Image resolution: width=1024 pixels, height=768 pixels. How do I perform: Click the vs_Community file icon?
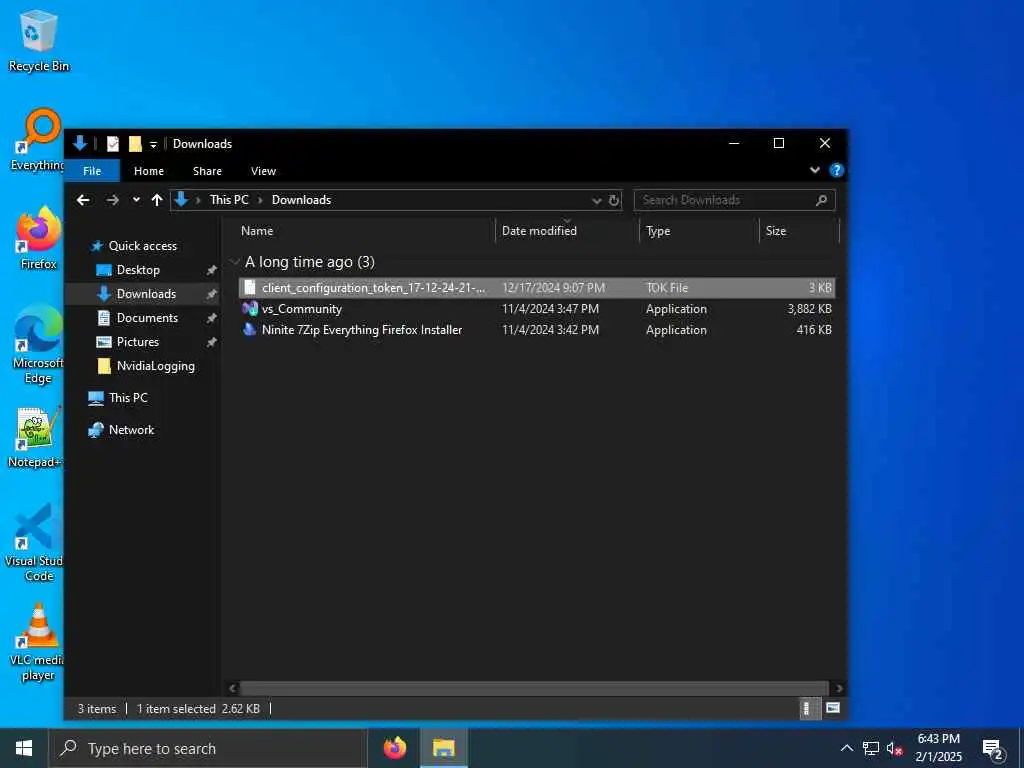[x=249, y=308]
